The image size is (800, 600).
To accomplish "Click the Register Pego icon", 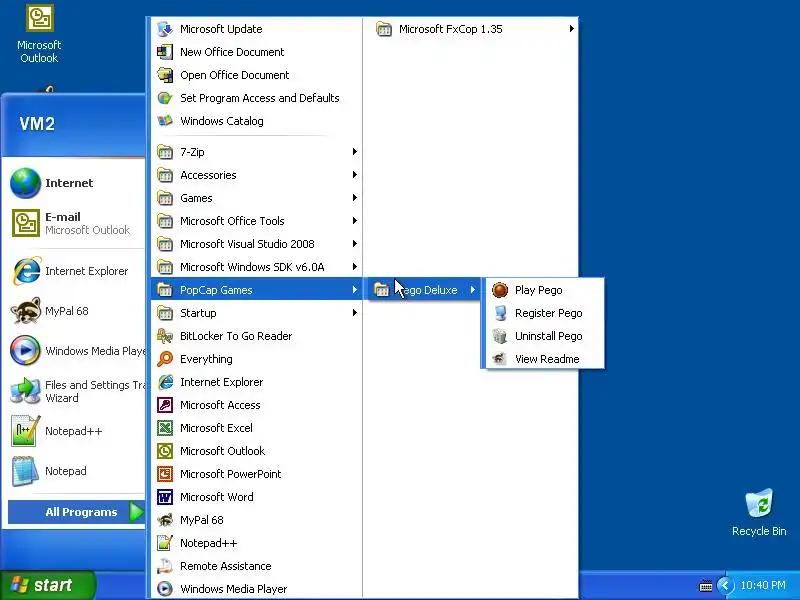I will pos(500,313).
